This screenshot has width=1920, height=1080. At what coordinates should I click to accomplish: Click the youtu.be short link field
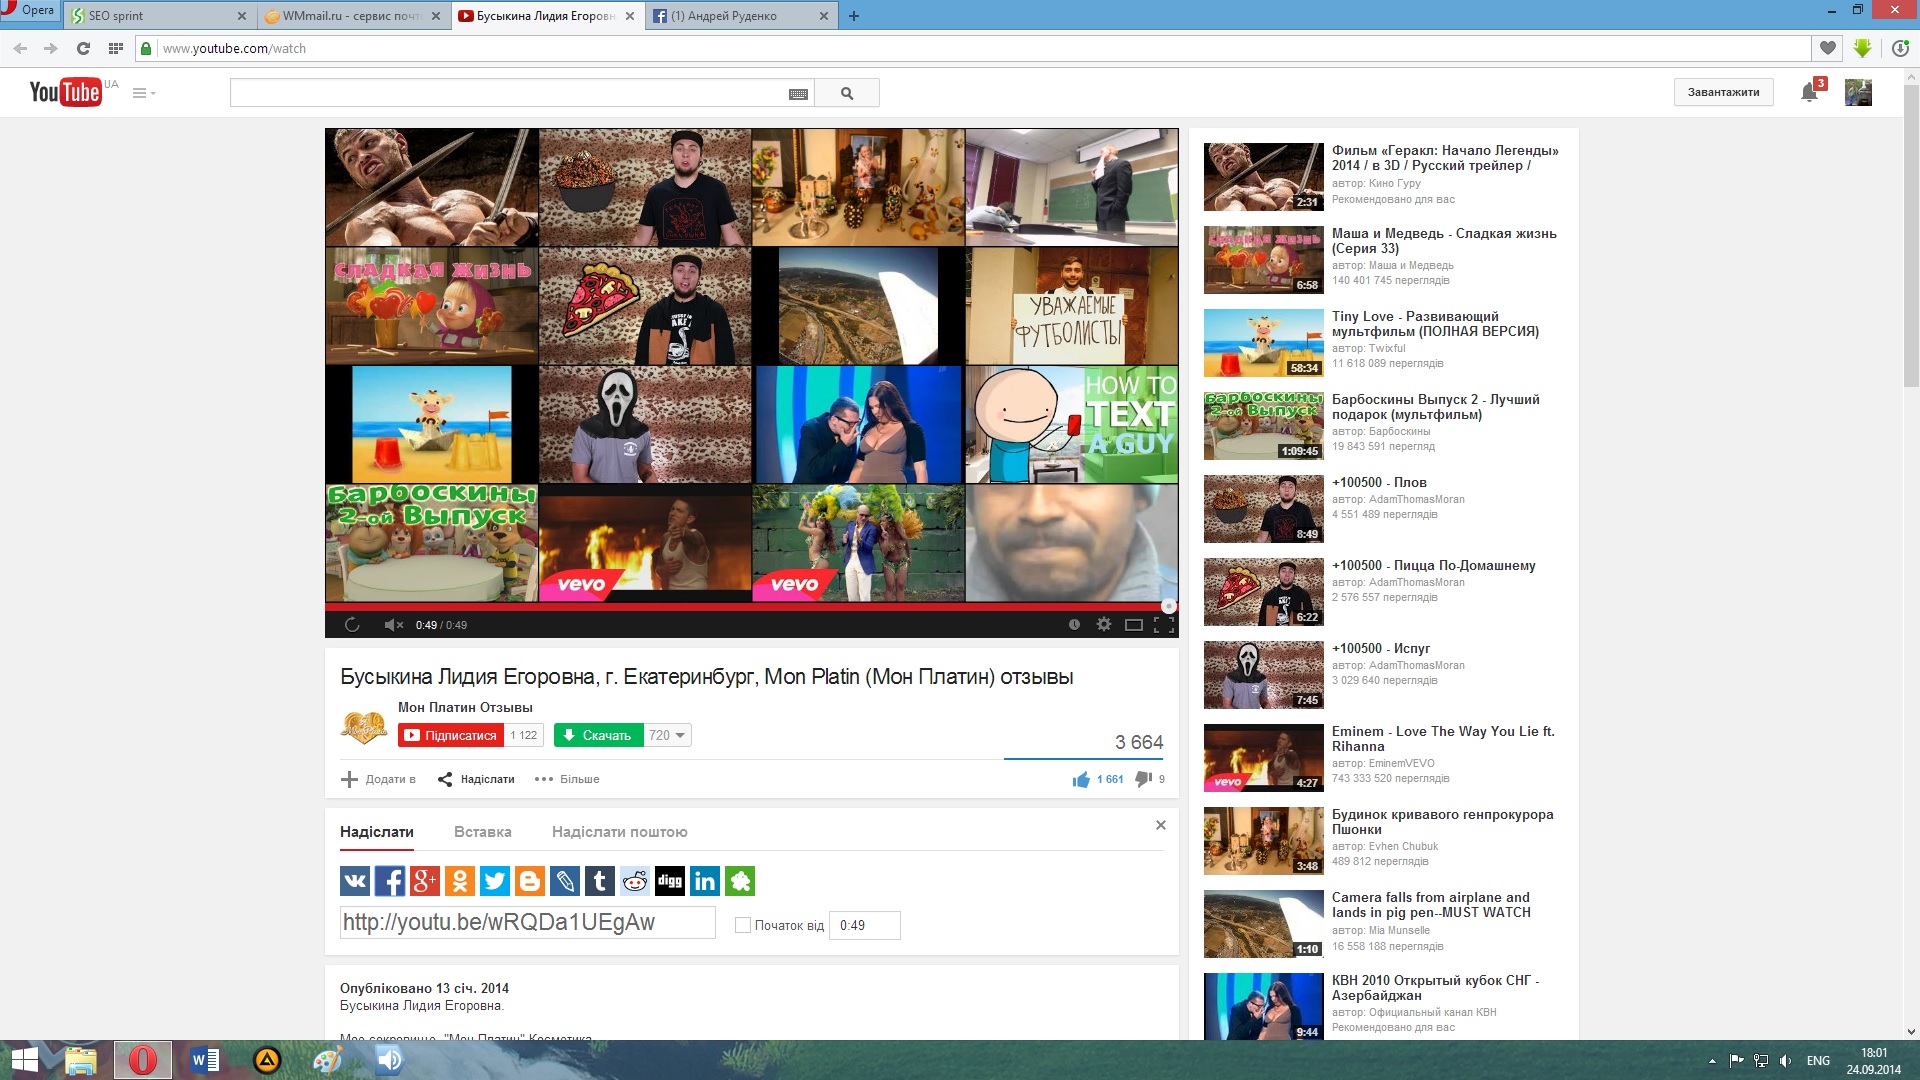click(528, 922)
